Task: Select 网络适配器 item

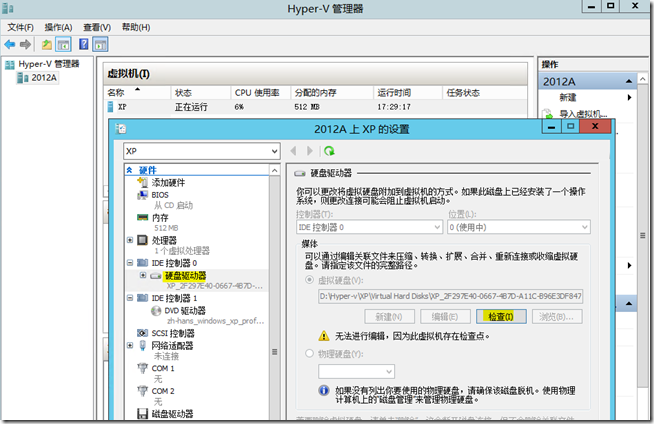Action: pos(172,346)
